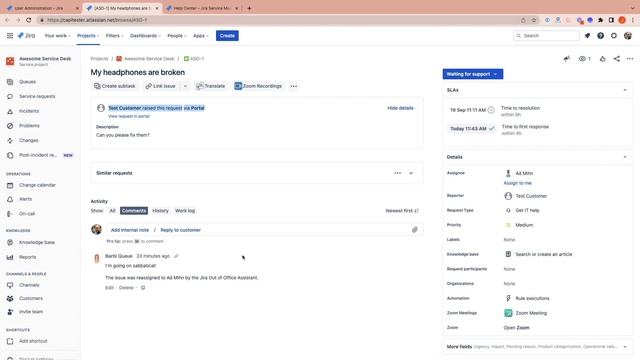Click the feedback megaphone icon
Viewport: 640px width, 360px height.
[567, 59]
